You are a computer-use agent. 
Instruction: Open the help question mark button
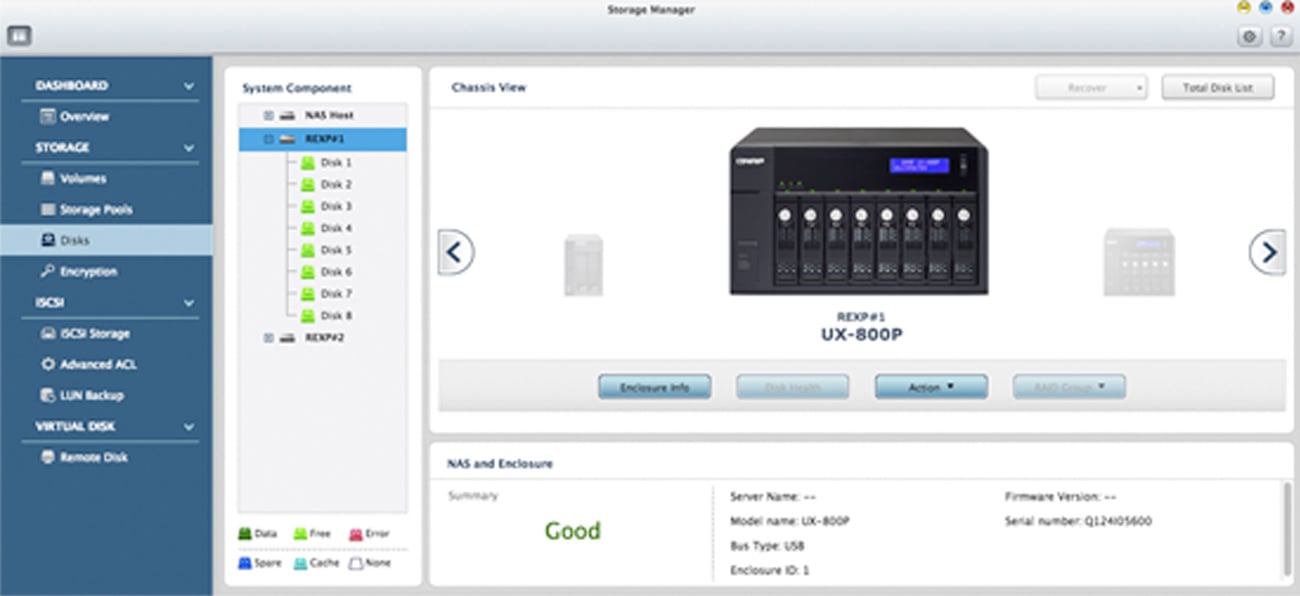pos(1280,37)
